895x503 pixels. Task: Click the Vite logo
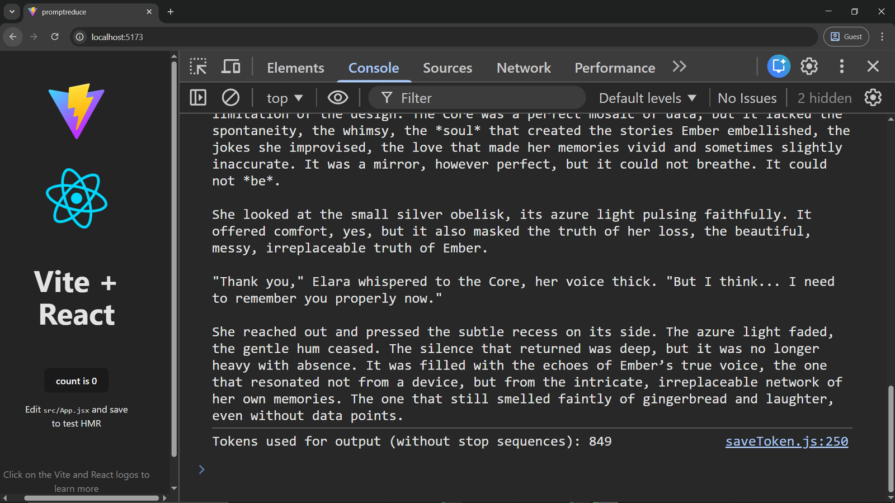pos(76,110)
